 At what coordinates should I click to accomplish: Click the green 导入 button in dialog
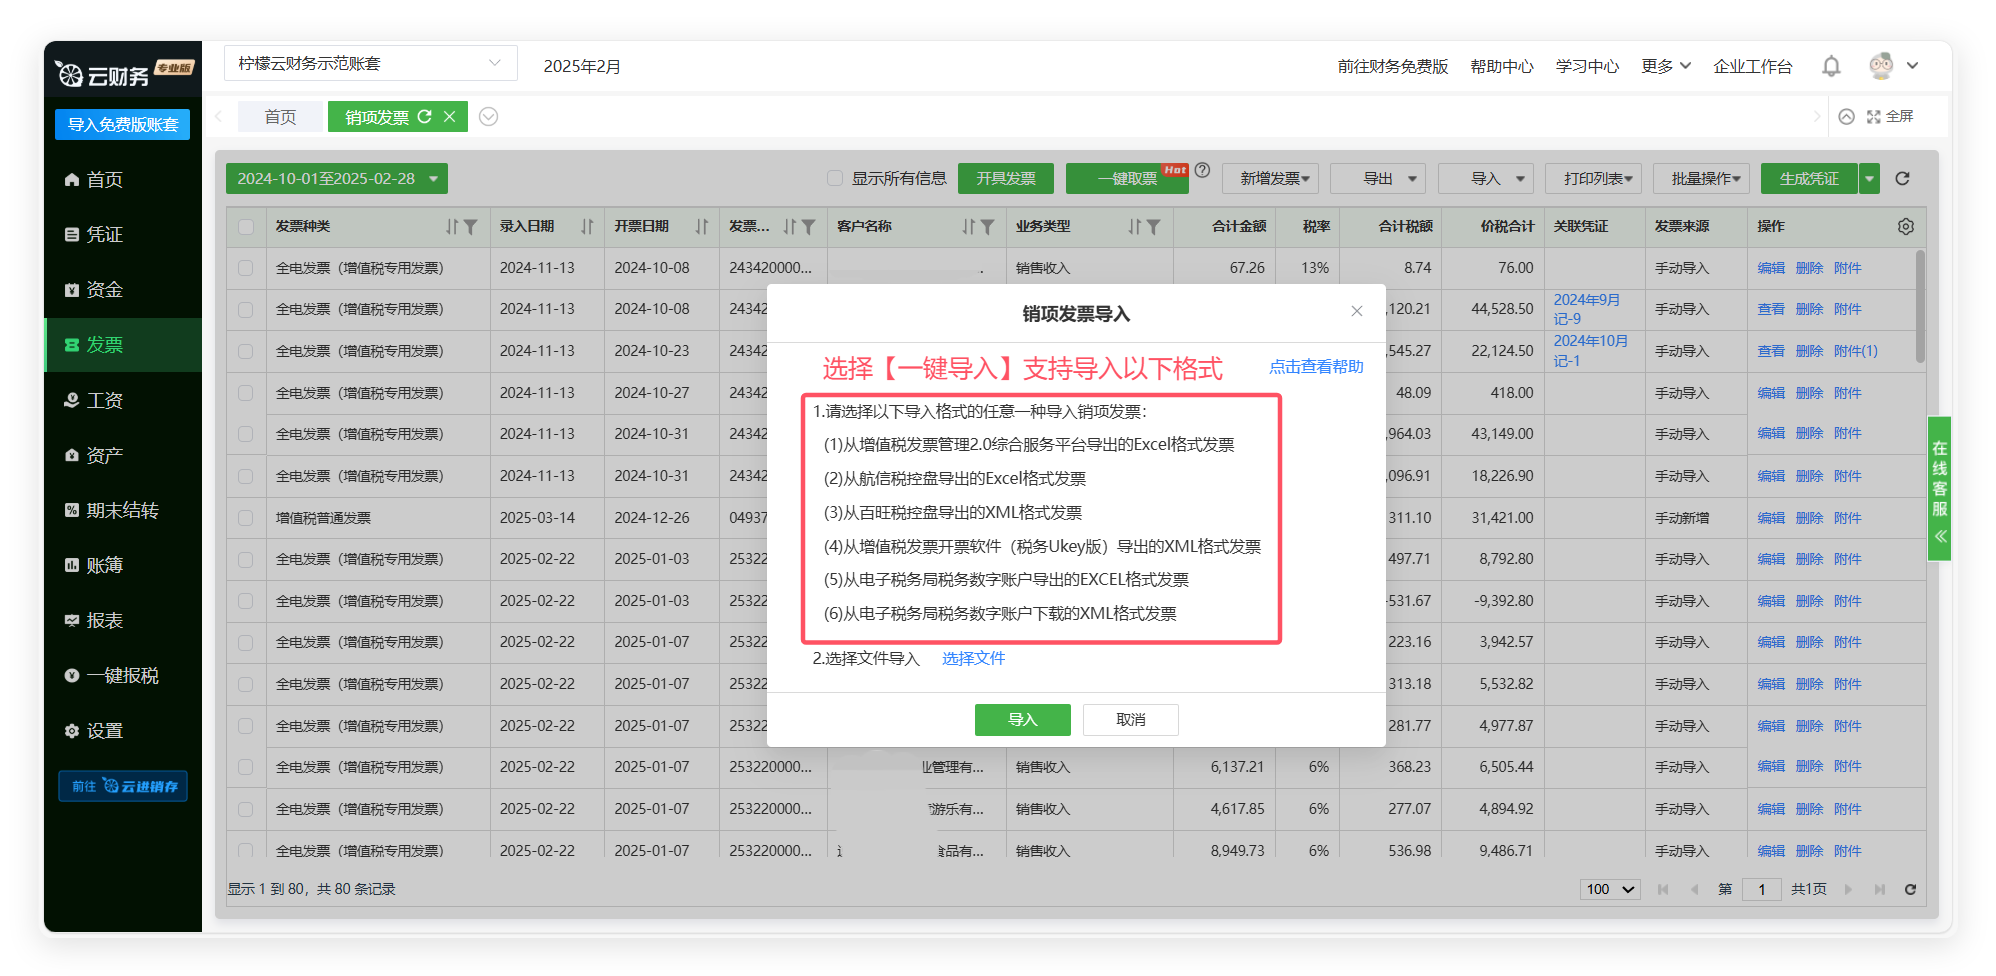tap(1022, 720)
